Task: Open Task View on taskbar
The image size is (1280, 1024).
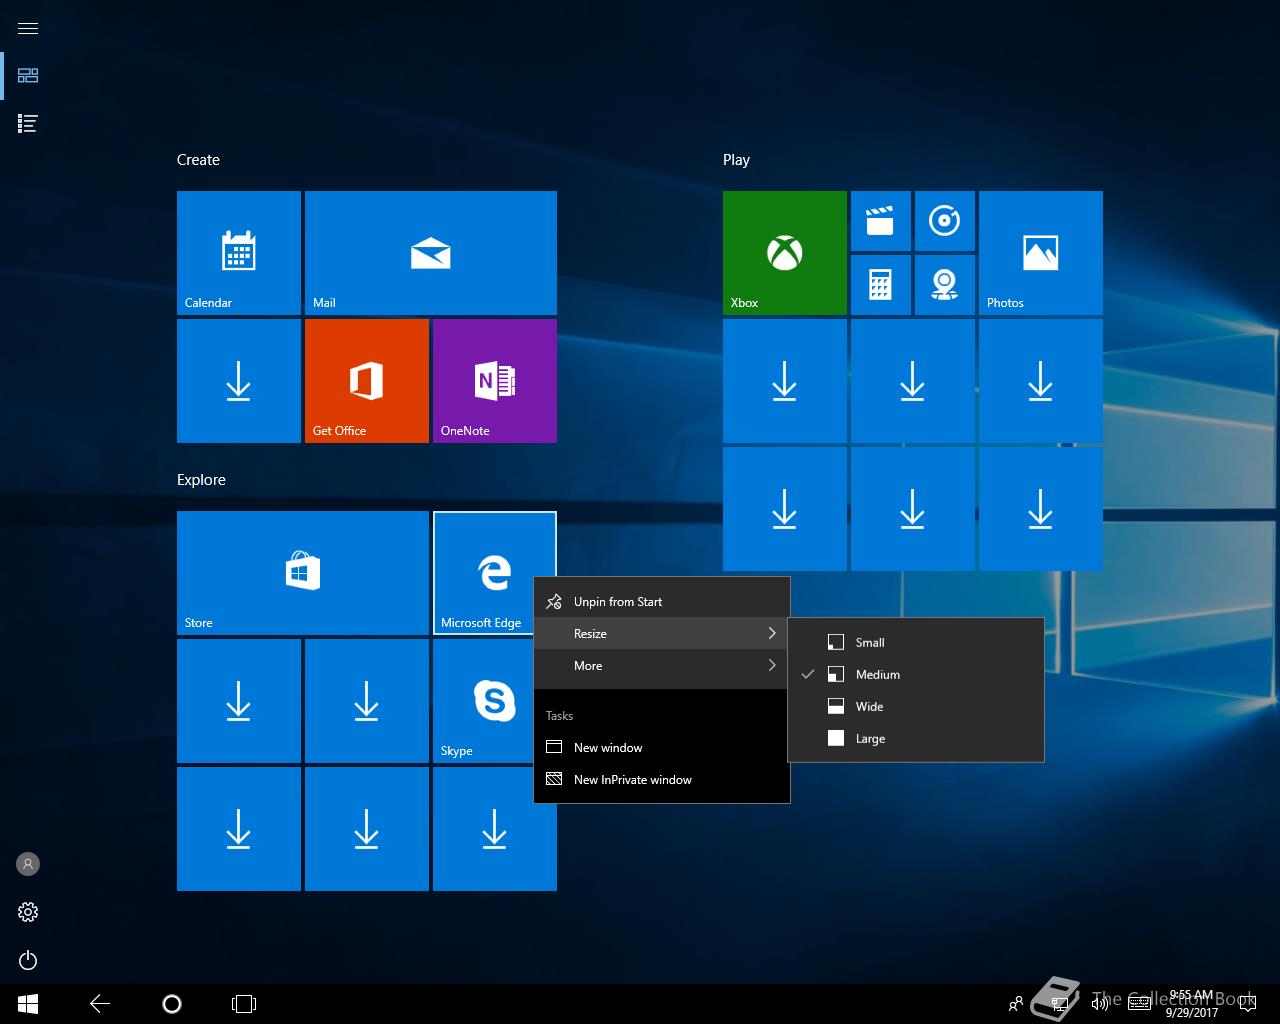Action: (x=244, y=1004)
